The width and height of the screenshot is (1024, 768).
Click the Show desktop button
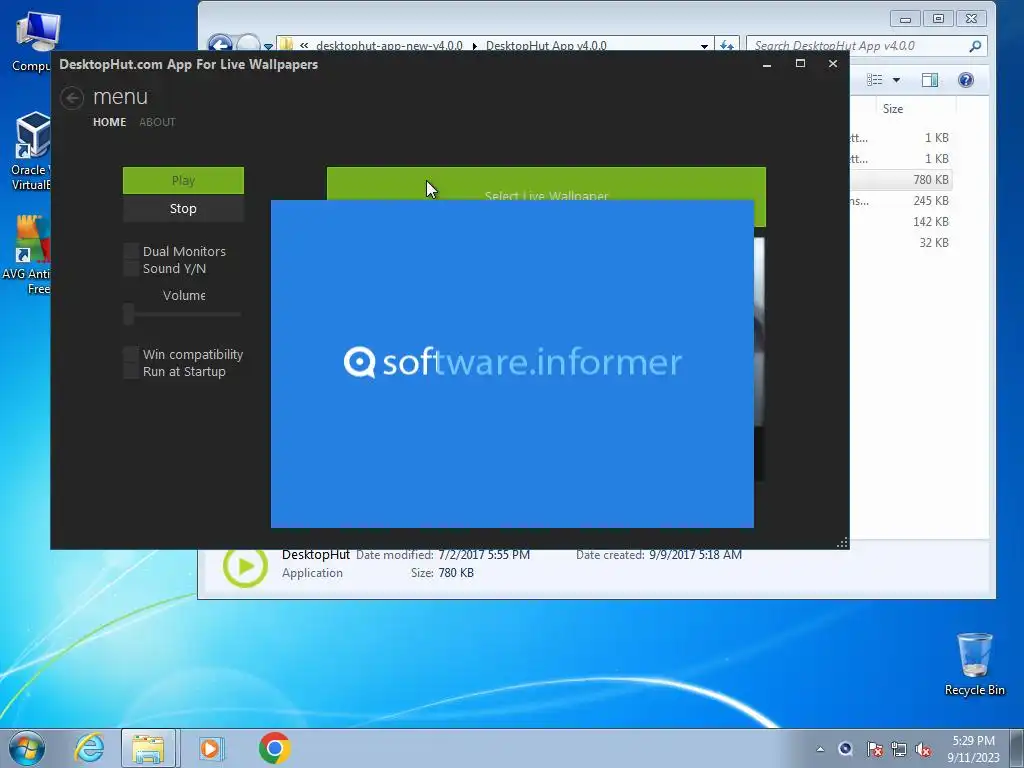1017,748
